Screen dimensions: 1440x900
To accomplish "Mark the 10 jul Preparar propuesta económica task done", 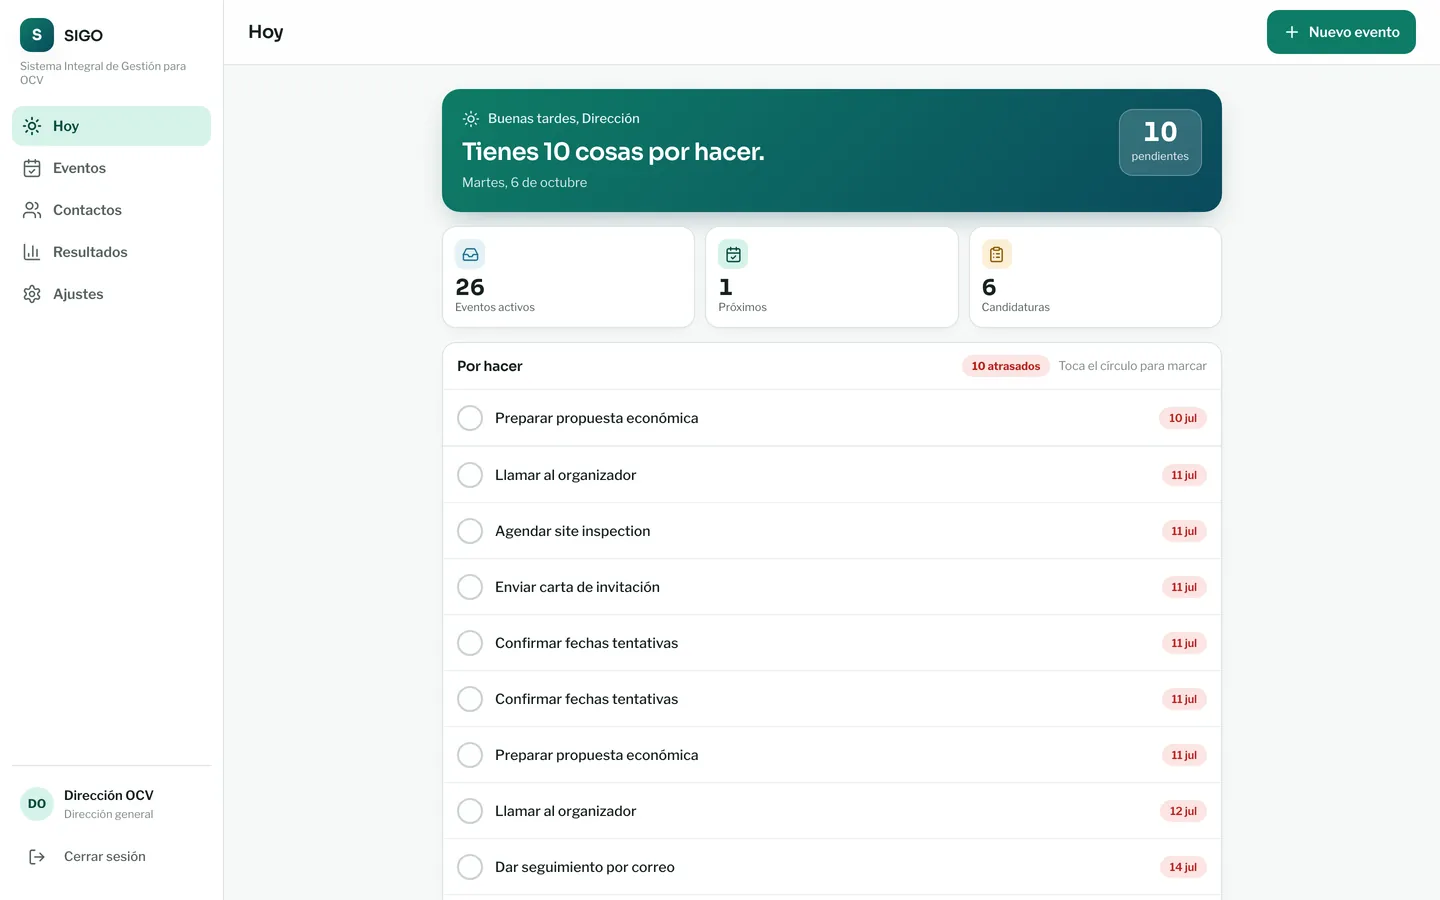I will (470, 418).
